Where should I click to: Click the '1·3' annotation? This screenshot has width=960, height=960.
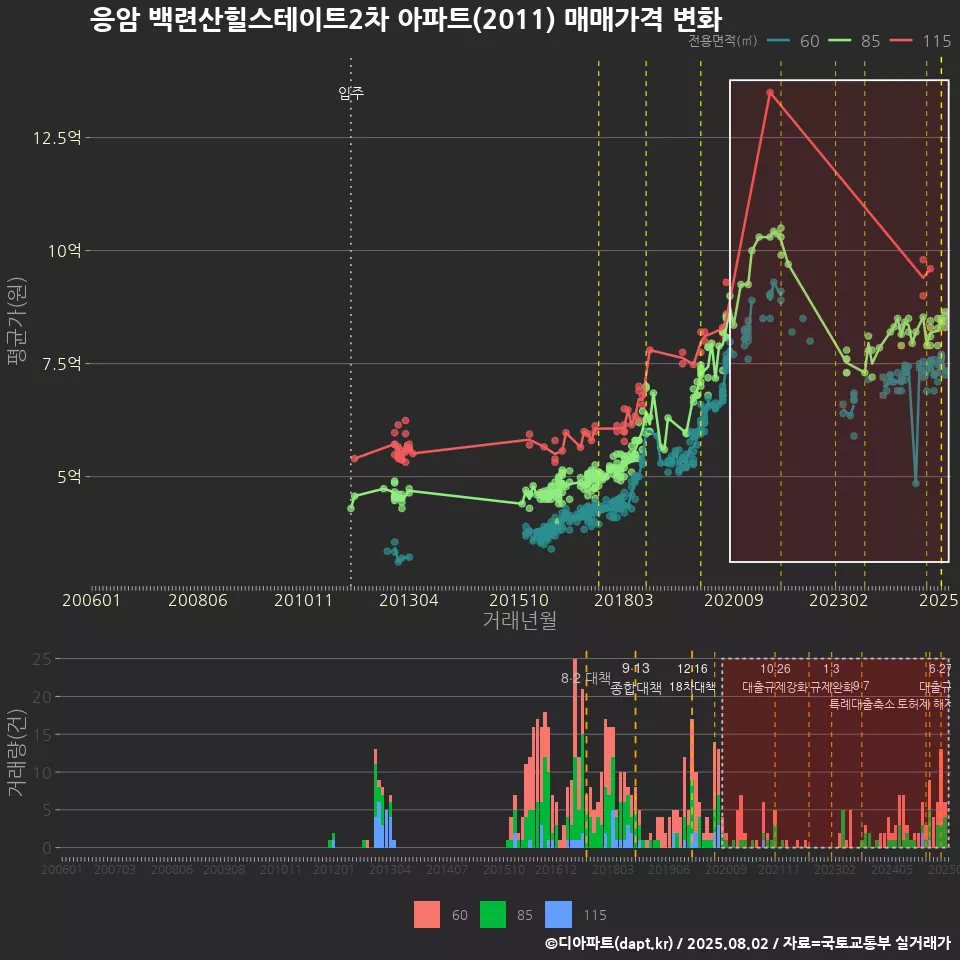(831, 669)
